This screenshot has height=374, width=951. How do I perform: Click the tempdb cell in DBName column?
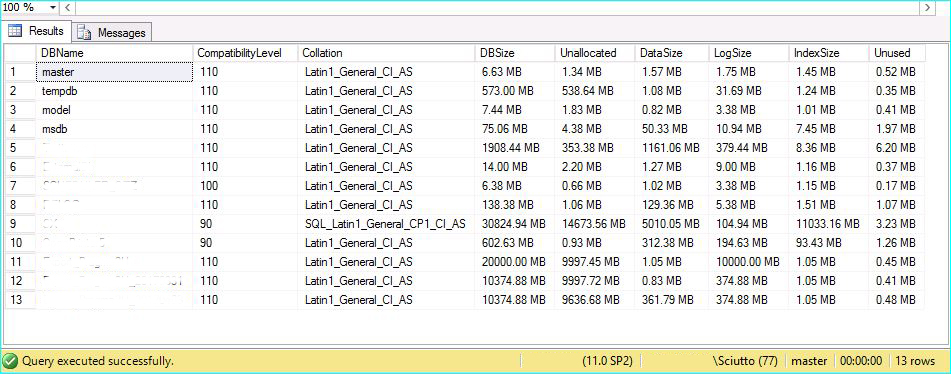(x=115, y=91)
